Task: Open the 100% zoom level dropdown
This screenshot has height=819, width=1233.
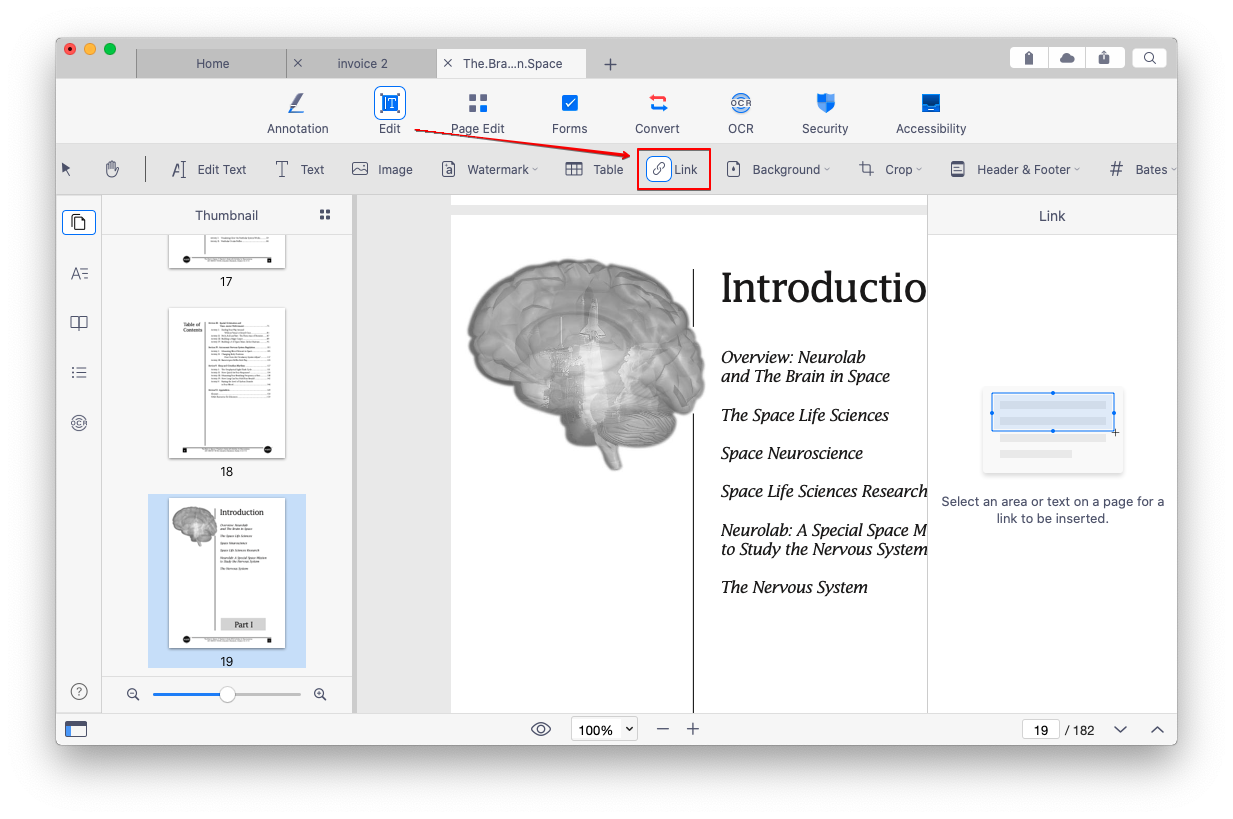Action: click(604, 729)
